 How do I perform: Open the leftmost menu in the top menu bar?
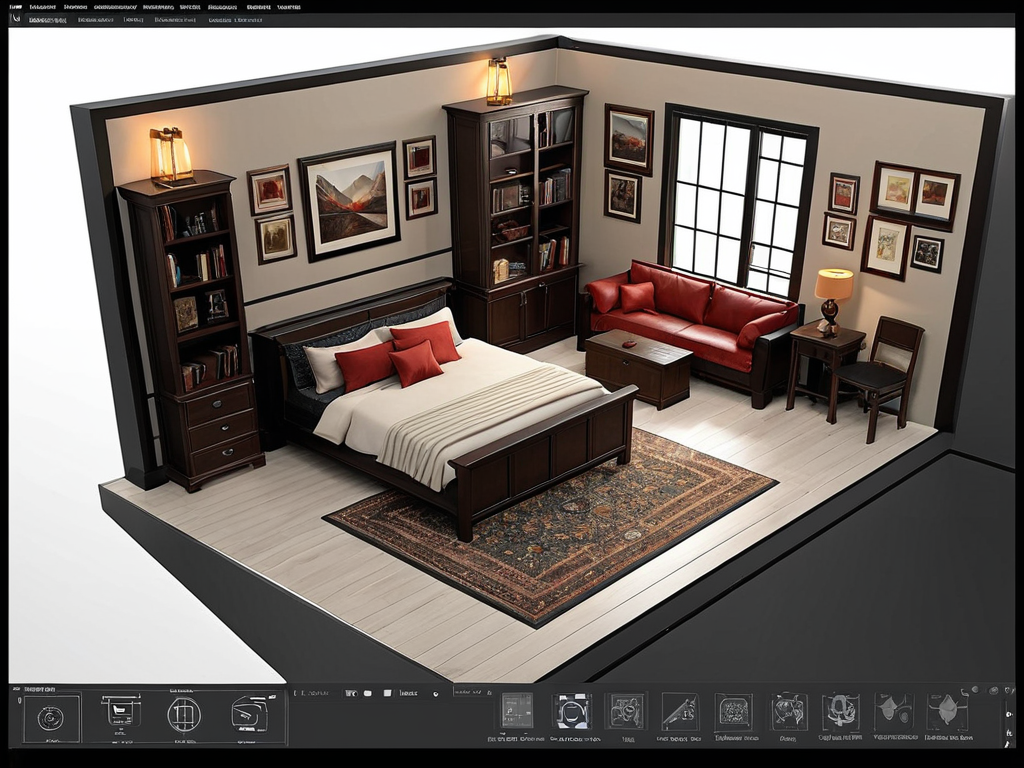(x=15, y=6)
